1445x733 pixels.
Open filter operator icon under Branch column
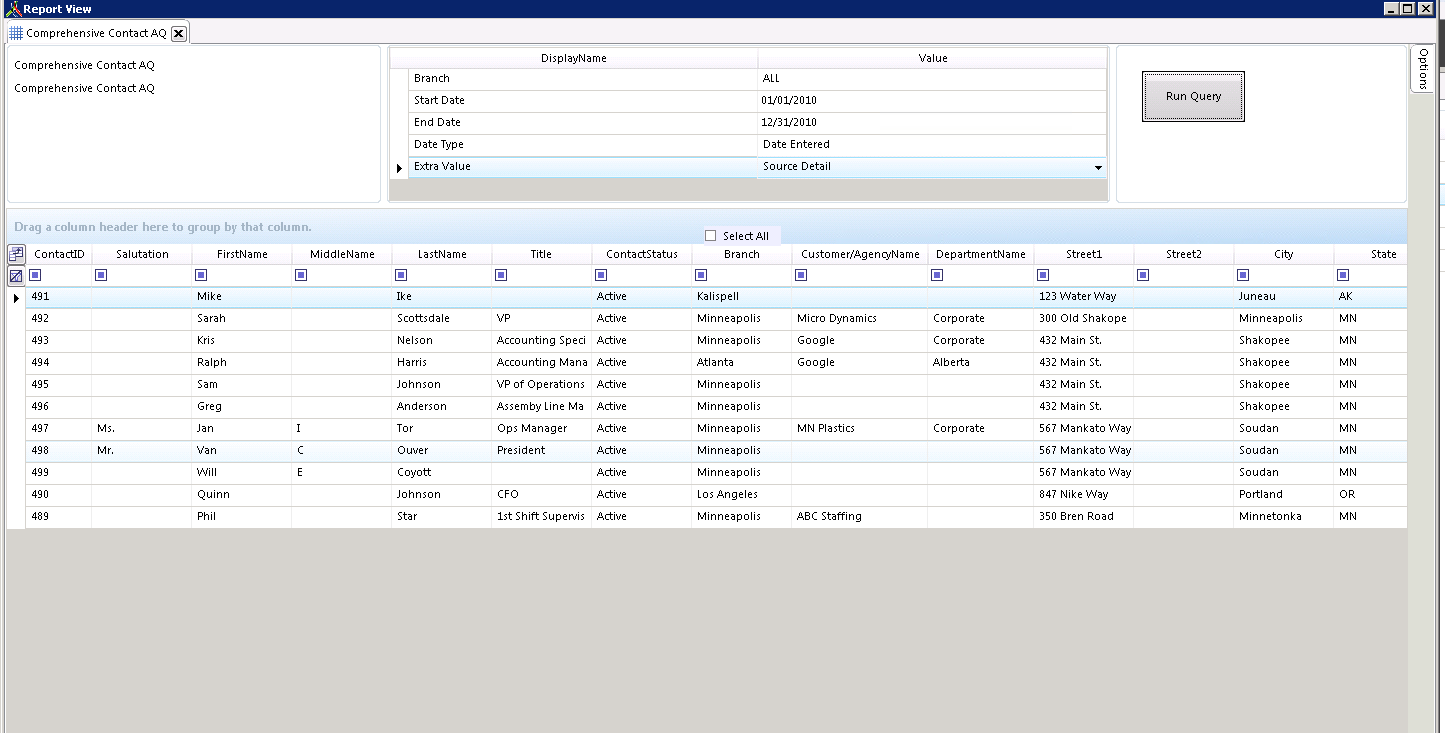pos(701,275)
